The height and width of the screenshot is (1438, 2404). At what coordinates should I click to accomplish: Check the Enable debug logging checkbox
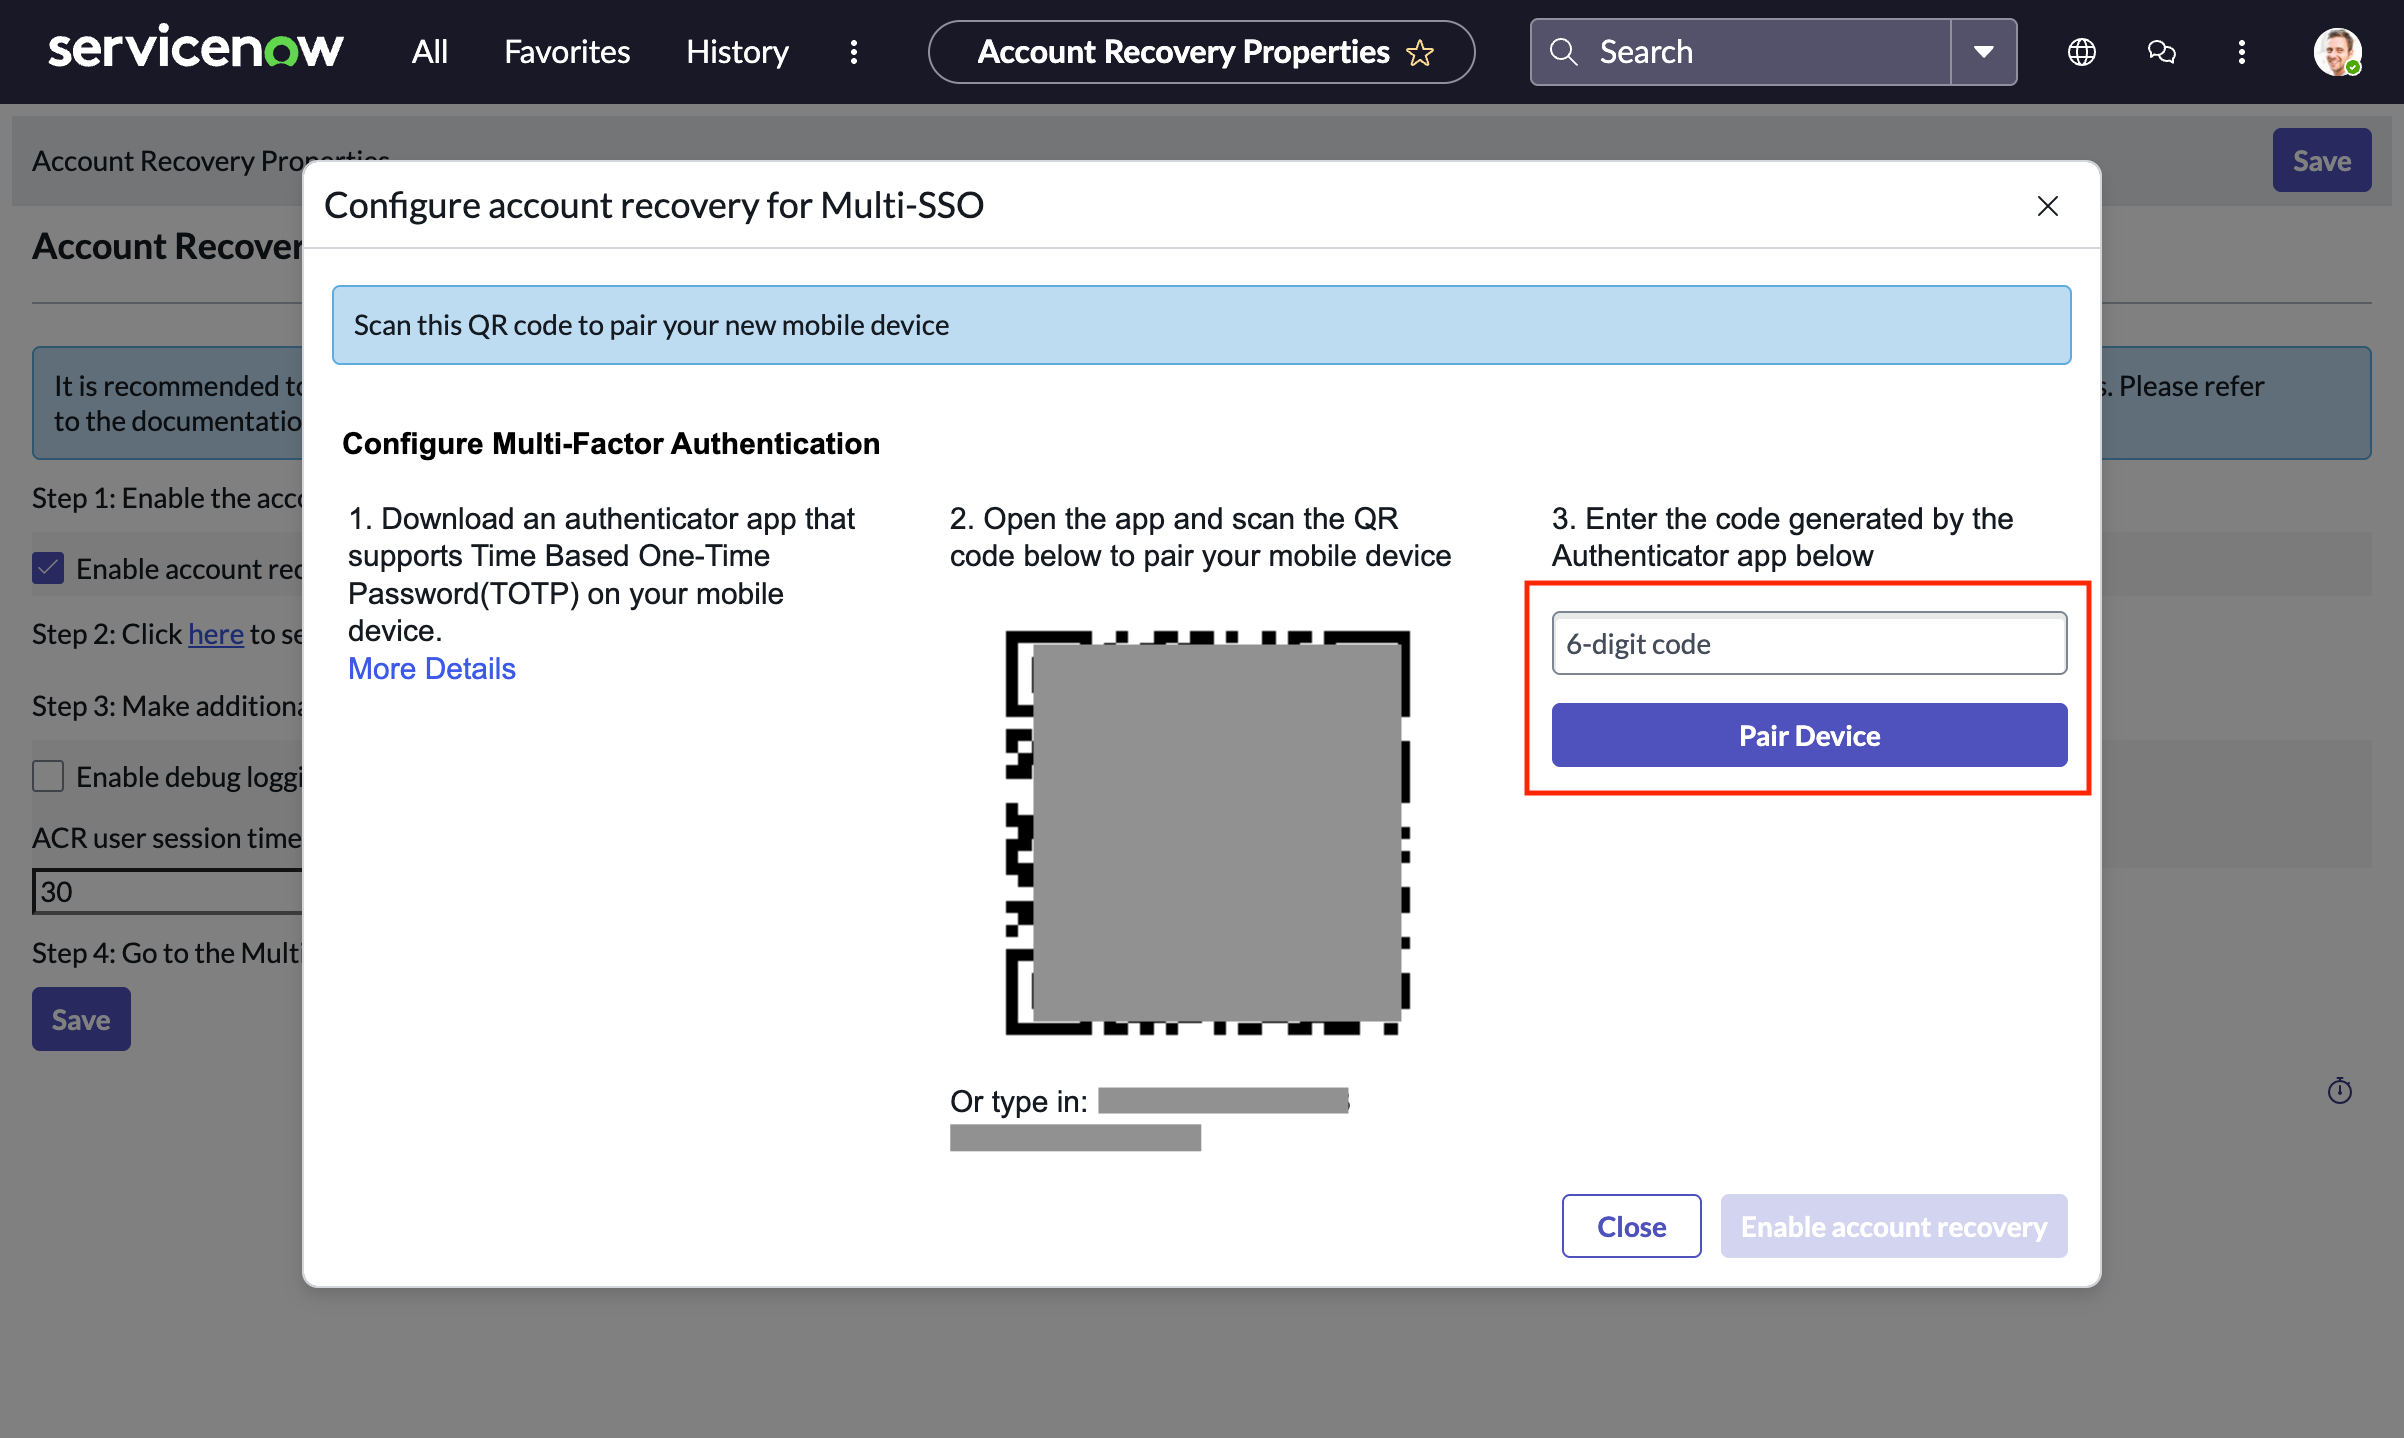pos(47,775)
